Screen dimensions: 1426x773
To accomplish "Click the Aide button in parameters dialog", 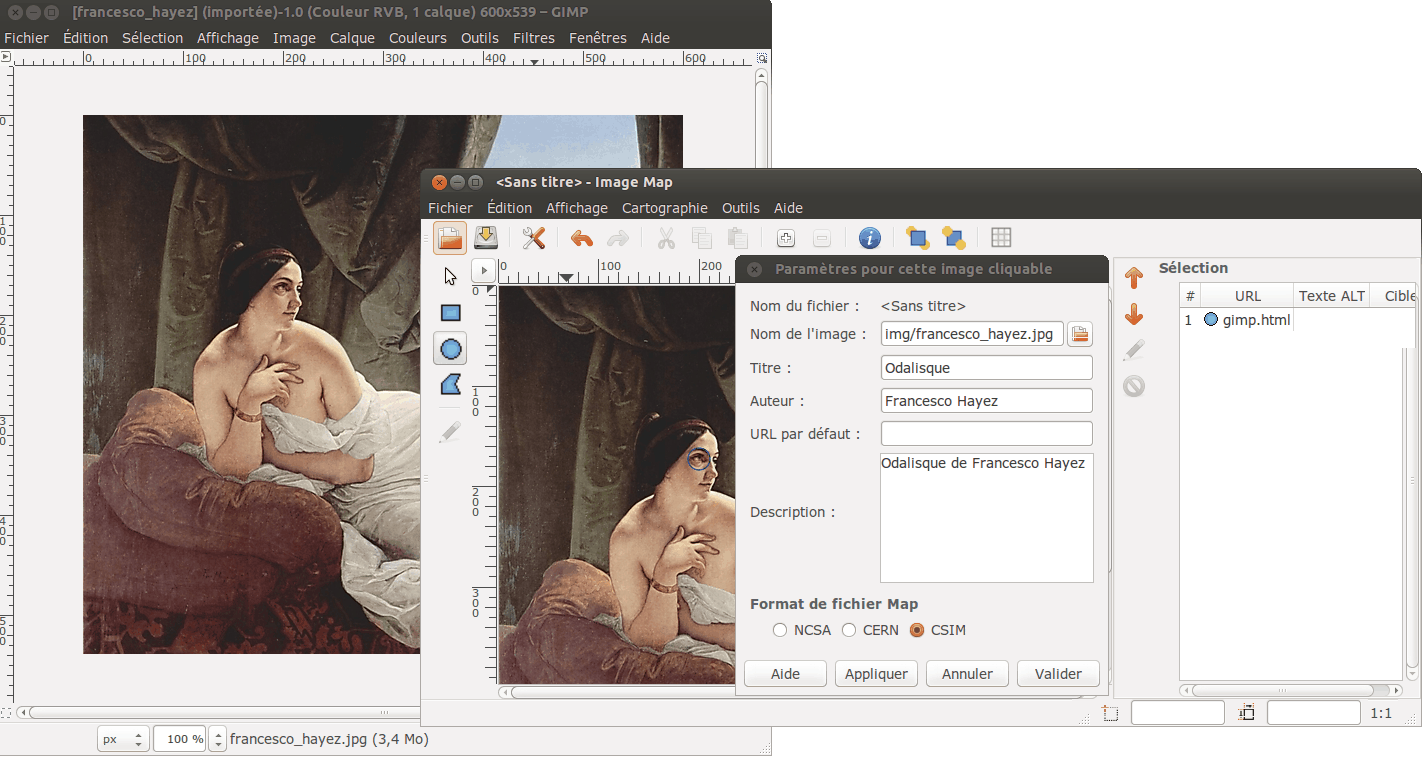I will [x=785, y=674].
